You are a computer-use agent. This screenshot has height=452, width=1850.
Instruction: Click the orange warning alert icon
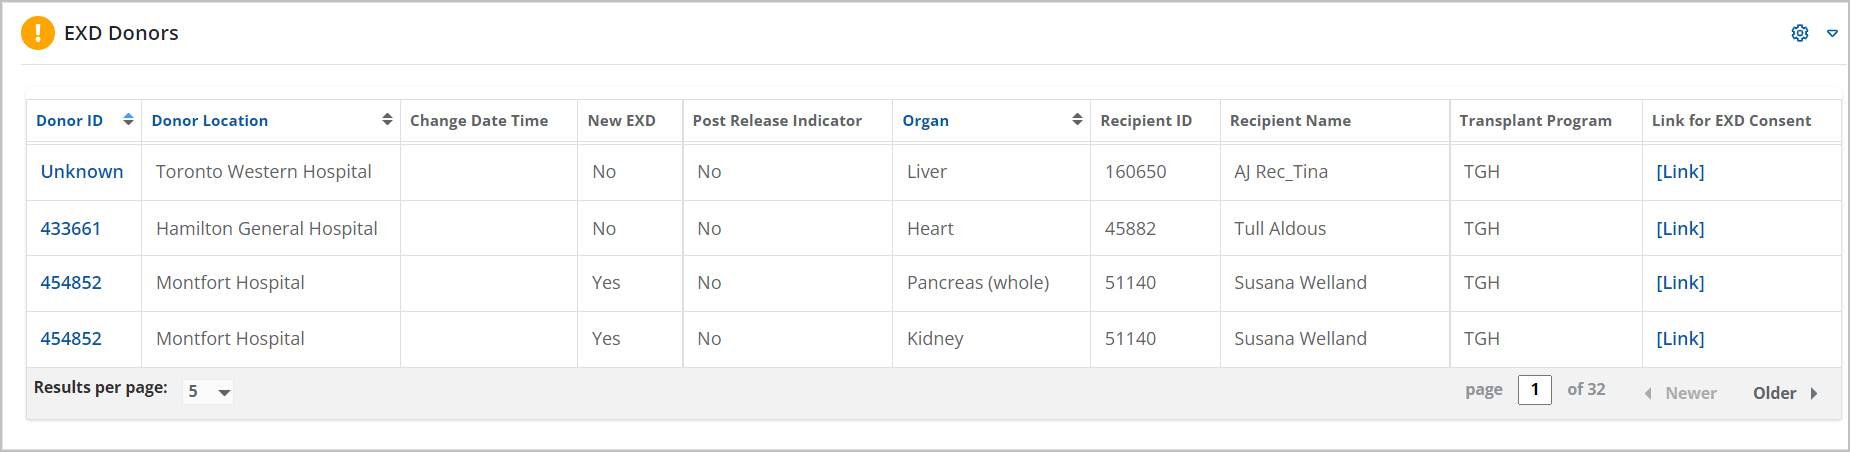click(38, 33)
